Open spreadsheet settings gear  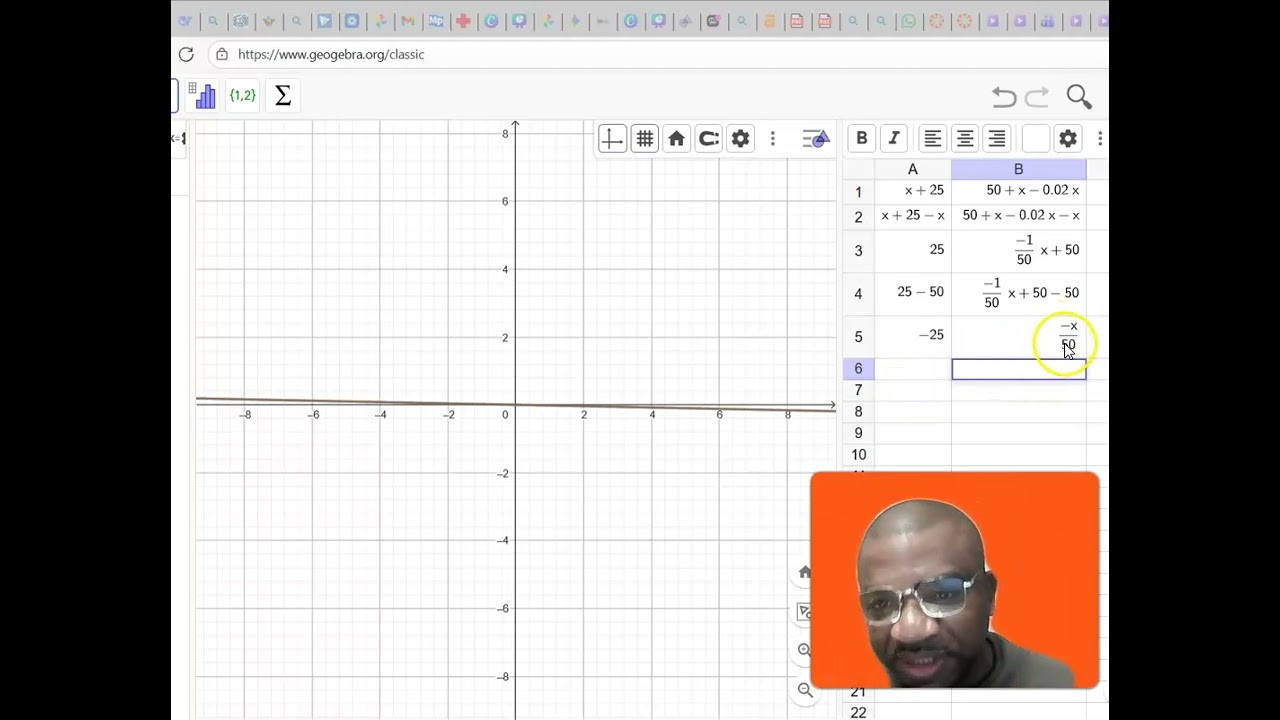coord(1068,139)
